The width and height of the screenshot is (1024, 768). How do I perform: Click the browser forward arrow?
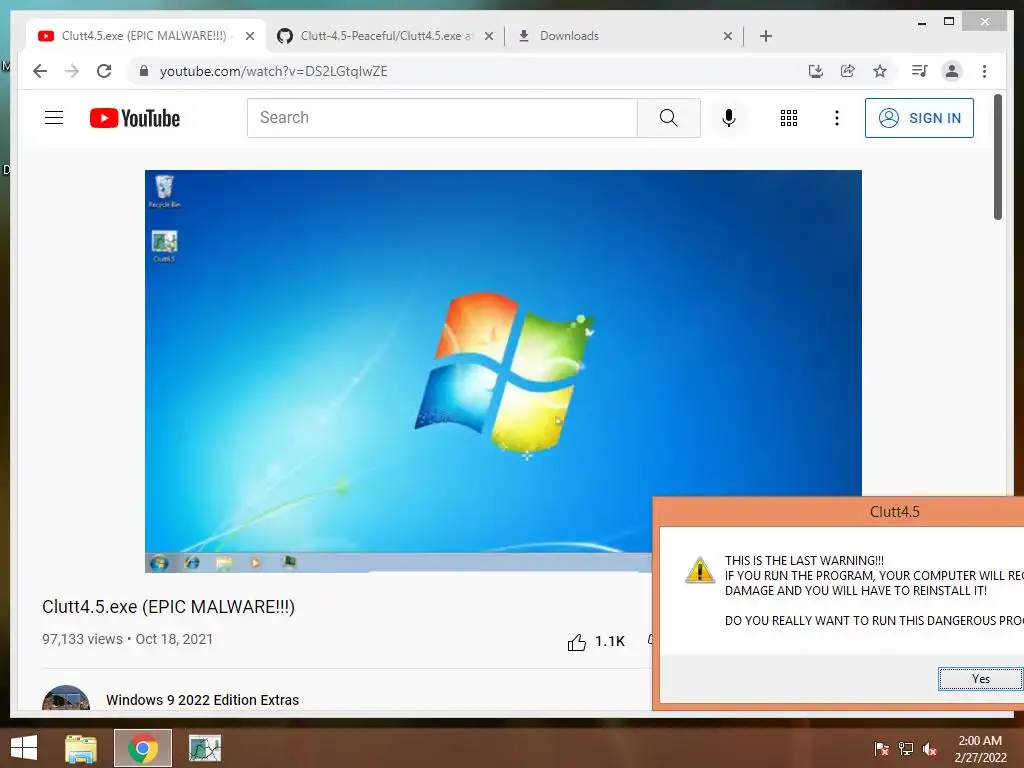[x=72, y=71]
